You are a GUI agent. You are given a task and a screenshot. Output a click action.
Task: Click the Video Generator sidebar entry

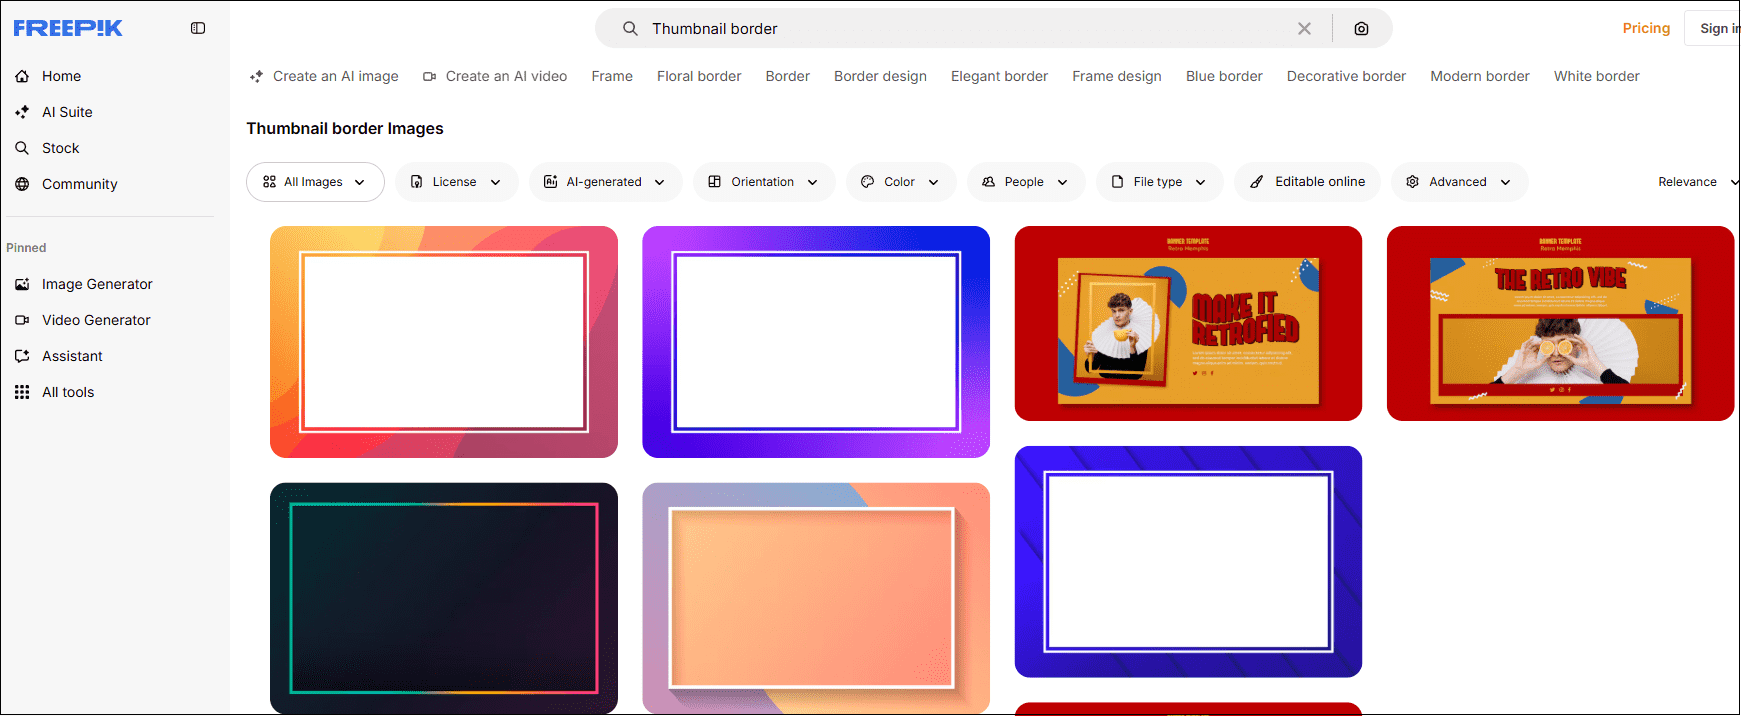(96, 320)
